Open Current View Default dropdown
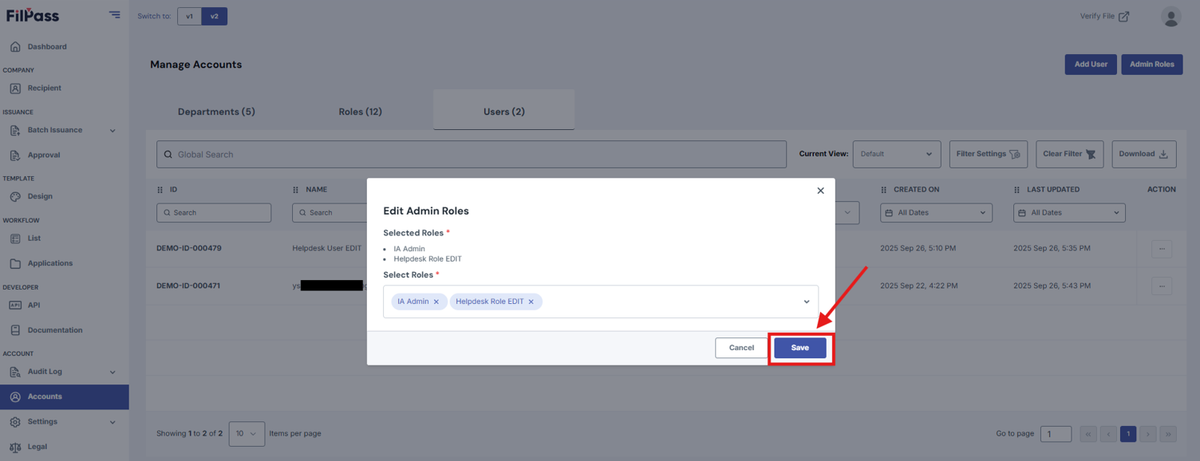Screen dimensions: 1200x461 (897, 154)
